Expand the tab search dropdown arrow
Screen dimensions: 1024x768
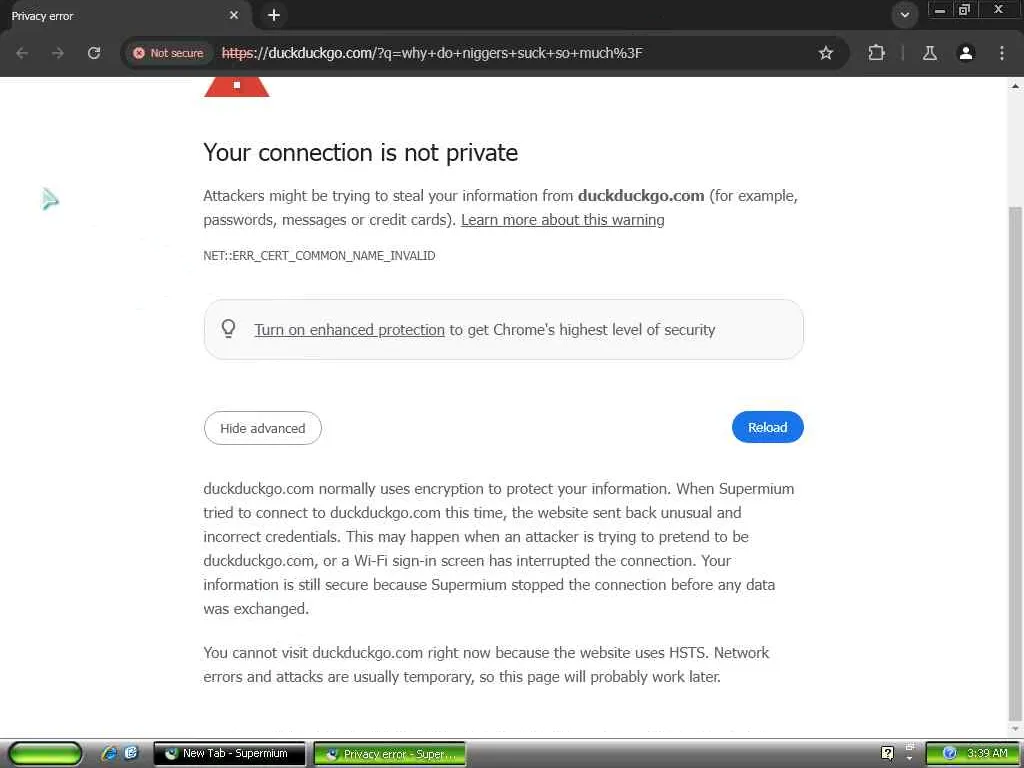click(904, 15)
